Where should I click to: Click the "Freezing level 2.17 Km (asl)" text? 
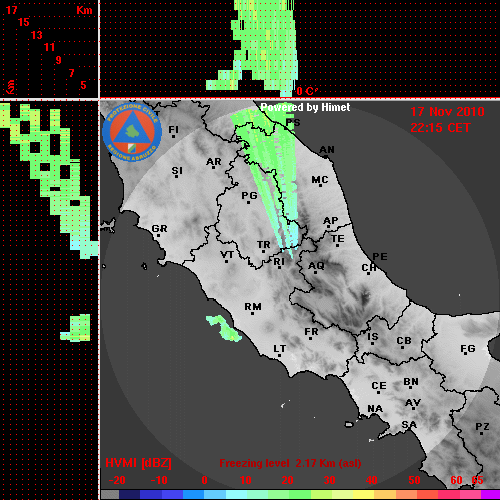[x=290, y=463]
